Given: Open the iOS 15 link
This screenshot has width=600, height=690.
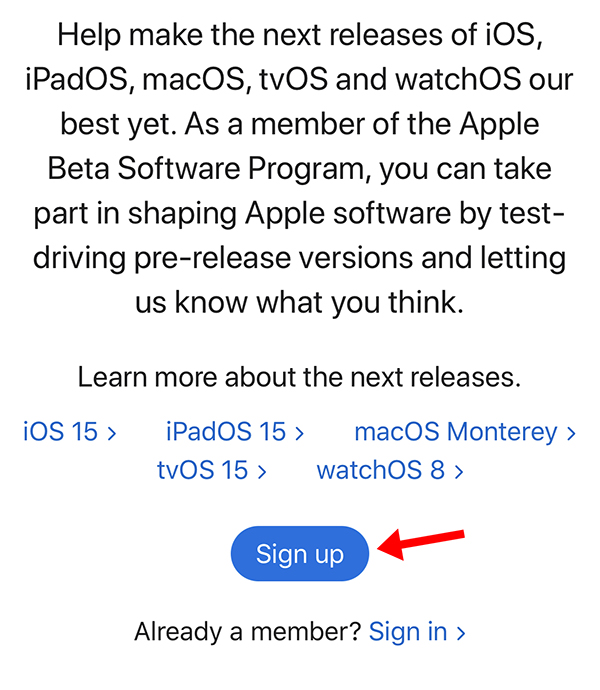Looking at the screenshot, I should click(60, 432).
